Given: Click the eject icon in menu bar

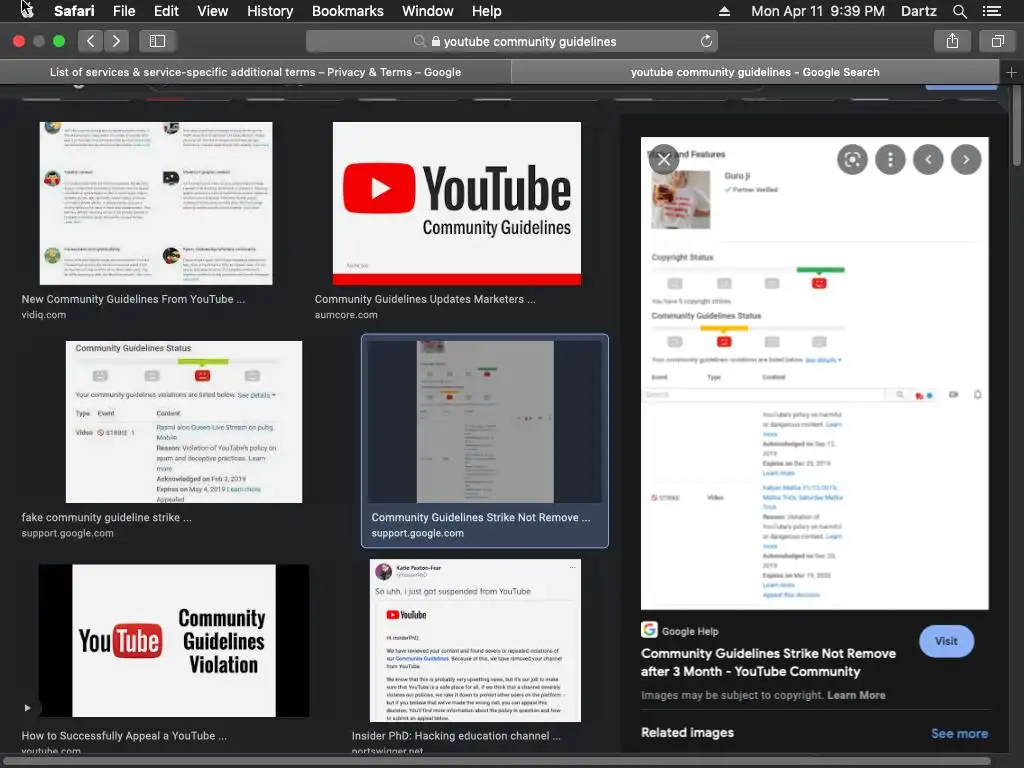Looking at the screenshot, I should tap(724, 11).
